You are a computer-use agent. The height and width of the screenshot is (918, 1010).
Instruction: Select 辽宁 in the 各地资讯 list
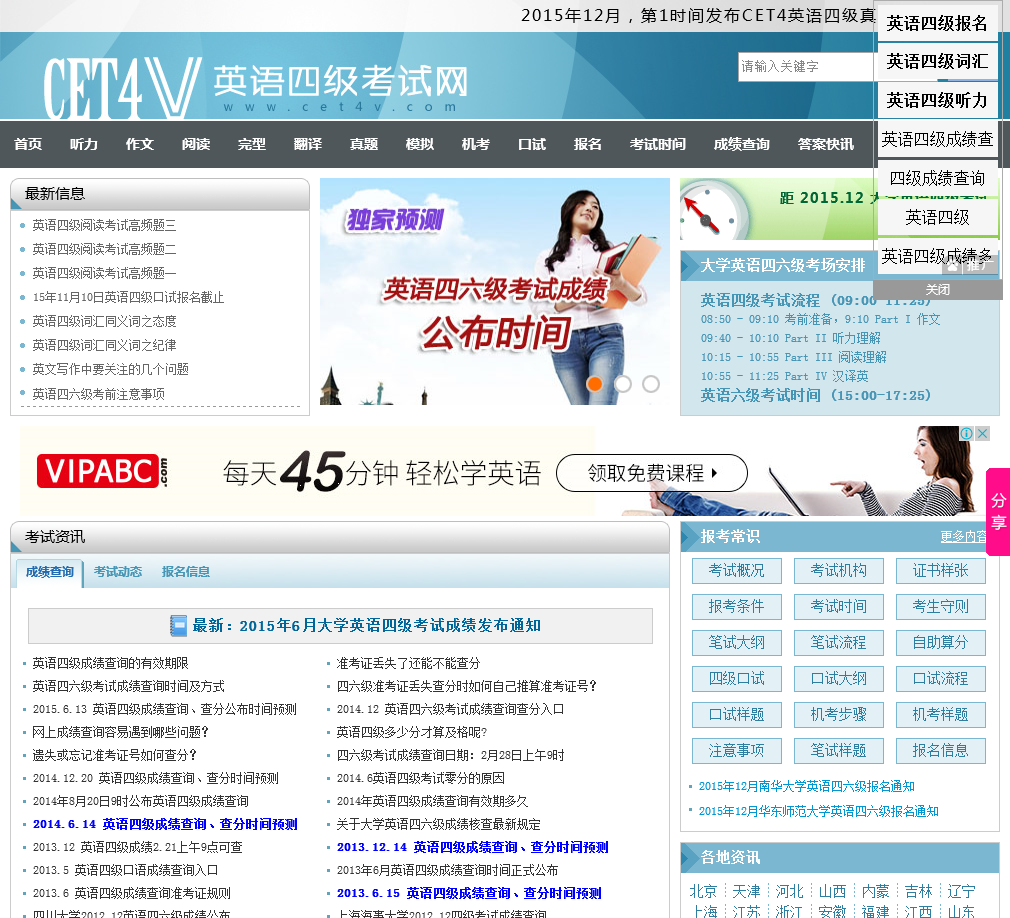962,892
